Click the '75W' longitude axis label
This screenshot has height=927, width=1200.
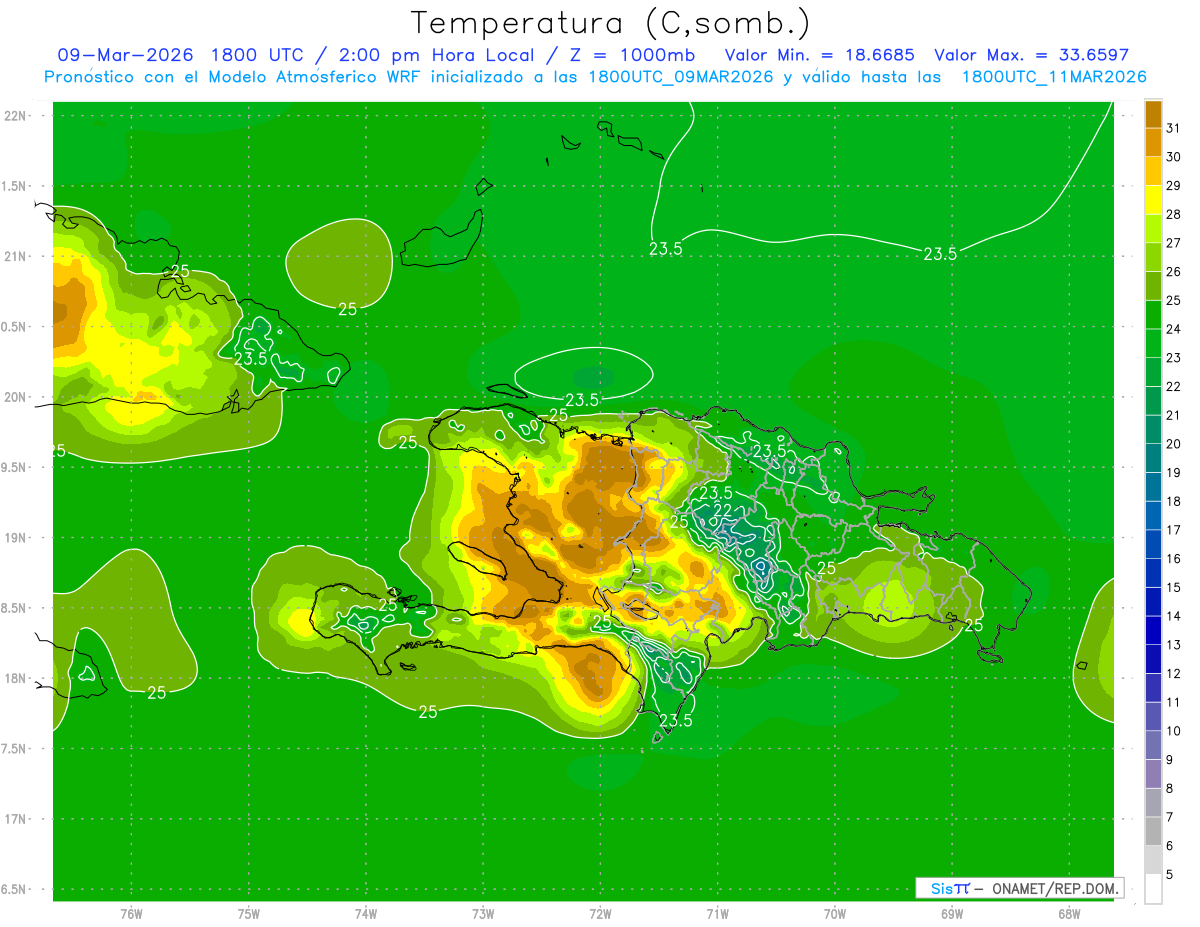click(x=249, y=913)
